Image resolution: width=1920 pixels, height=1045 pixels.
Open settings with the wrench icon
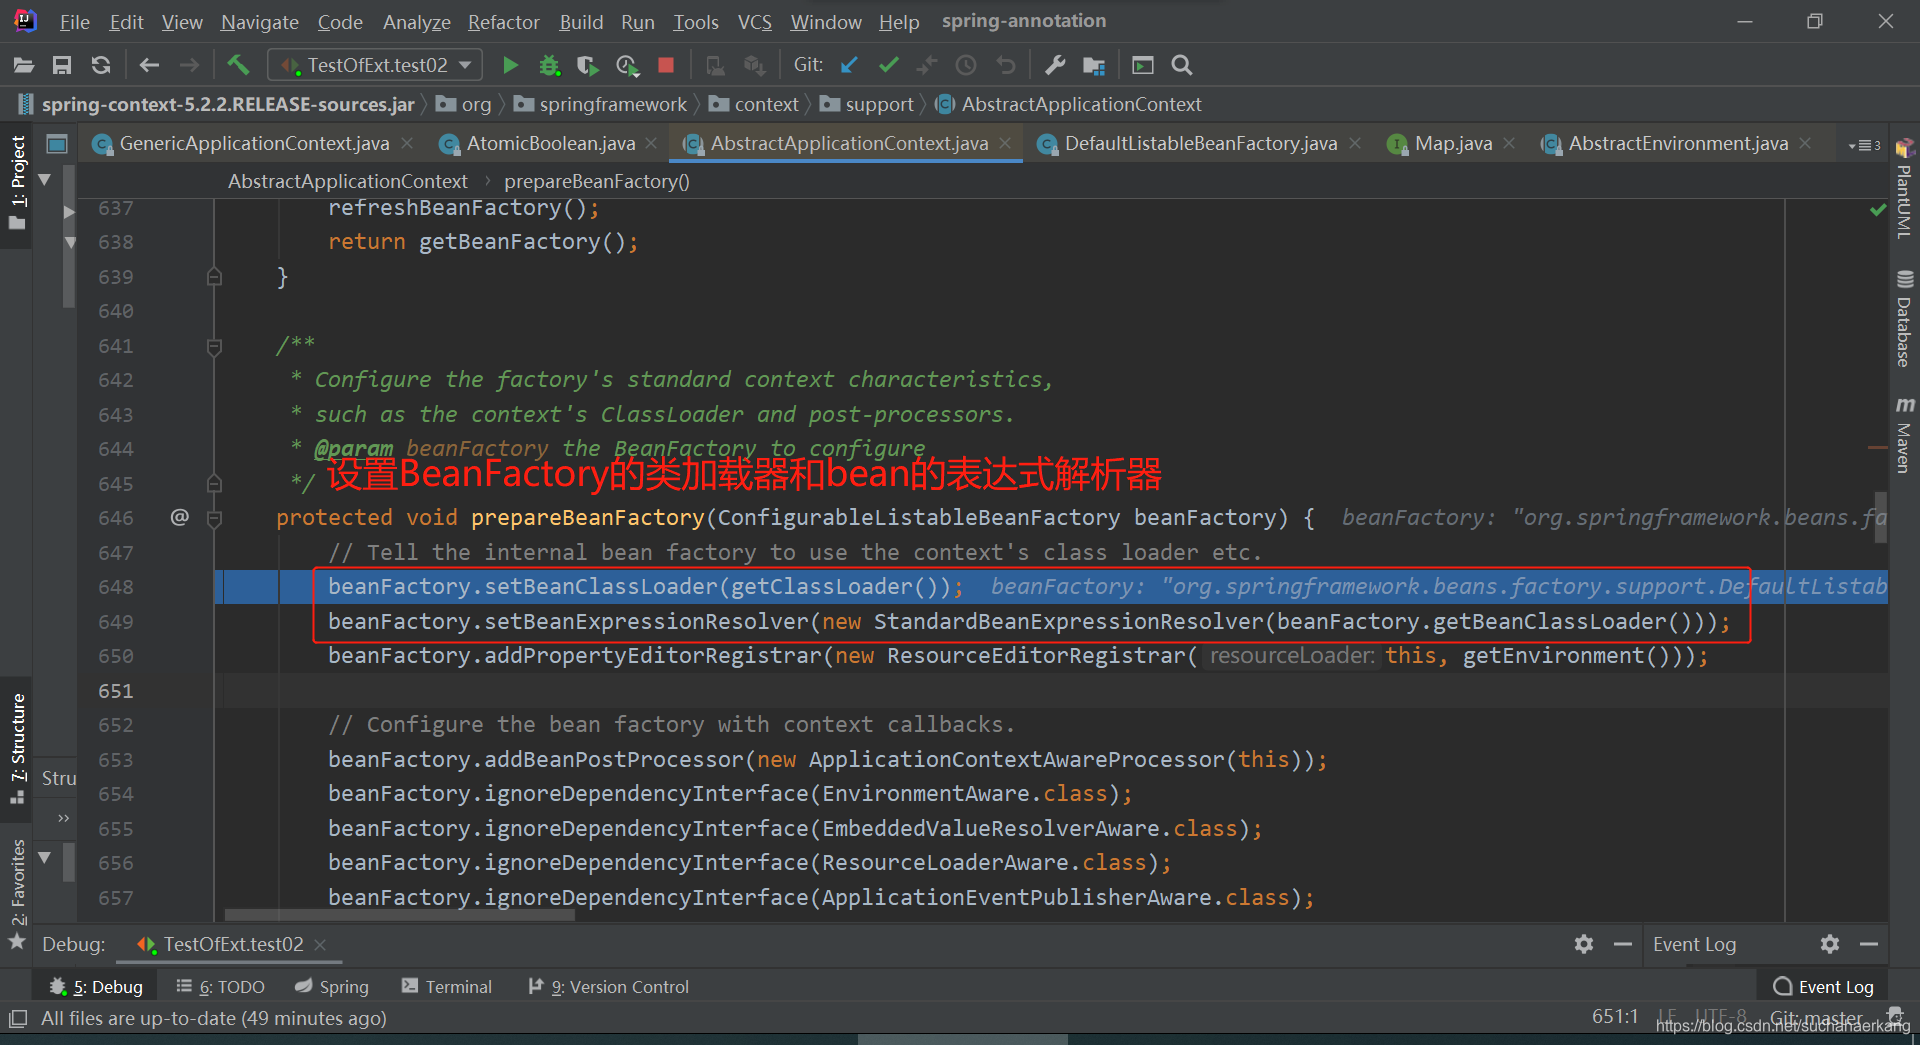pyautogui.click(x=1055, y=66)
